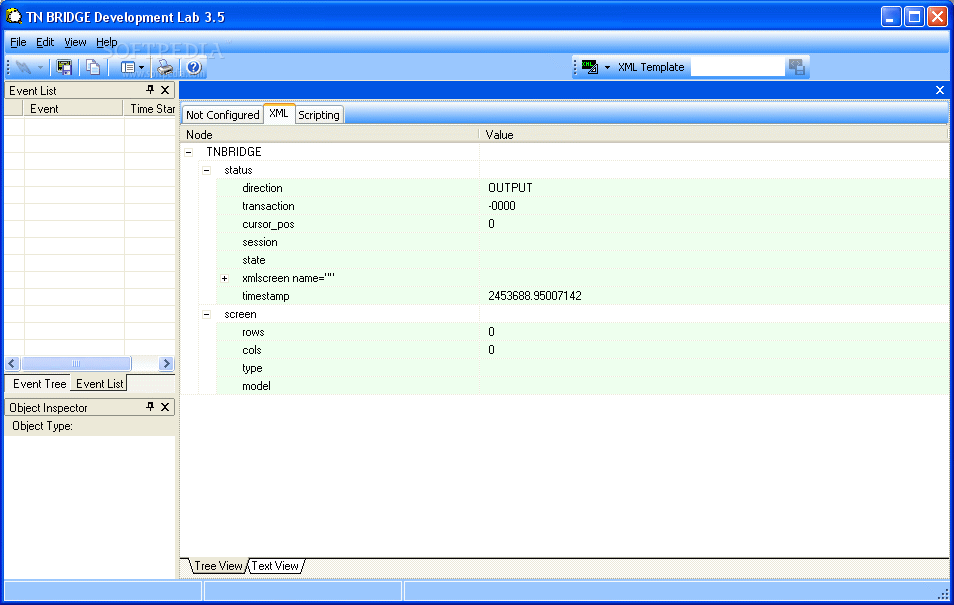Open the layout view dropdown arrow
Viewport: 954px width, 605px height.
(x=141, y=68)
